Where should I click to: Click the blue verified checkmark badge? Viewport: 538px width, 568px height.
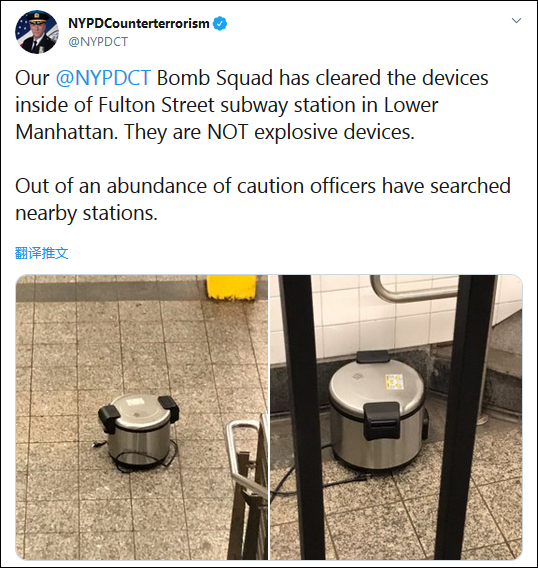(220, 24)
